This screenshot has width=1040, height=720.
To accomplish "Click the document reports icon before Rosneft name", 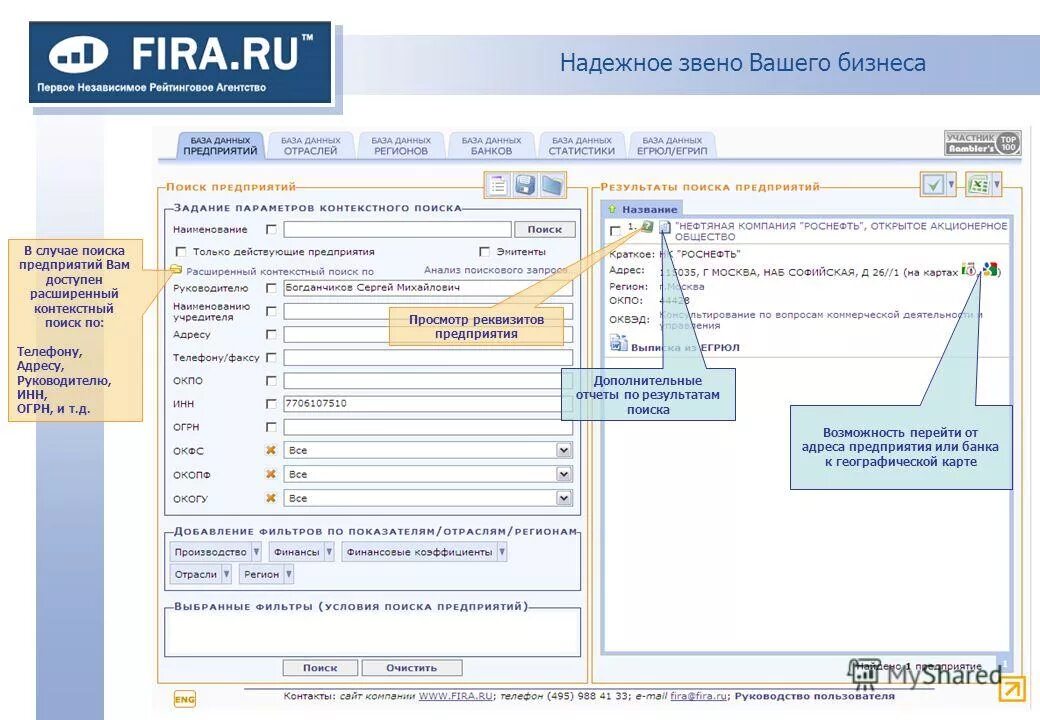I will [665, 228].
